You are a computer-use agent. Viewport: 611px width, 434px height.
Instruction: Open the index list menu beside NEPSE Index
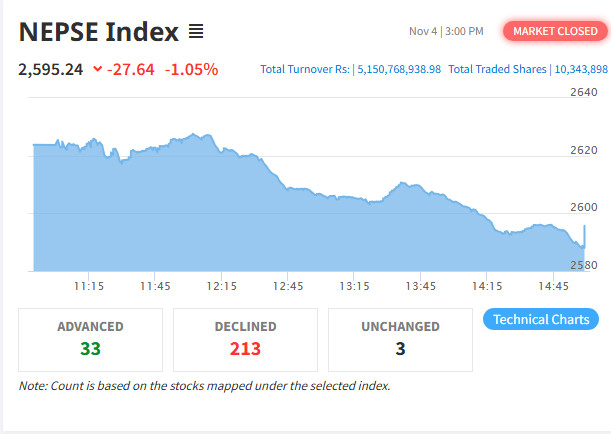(196, 32)
